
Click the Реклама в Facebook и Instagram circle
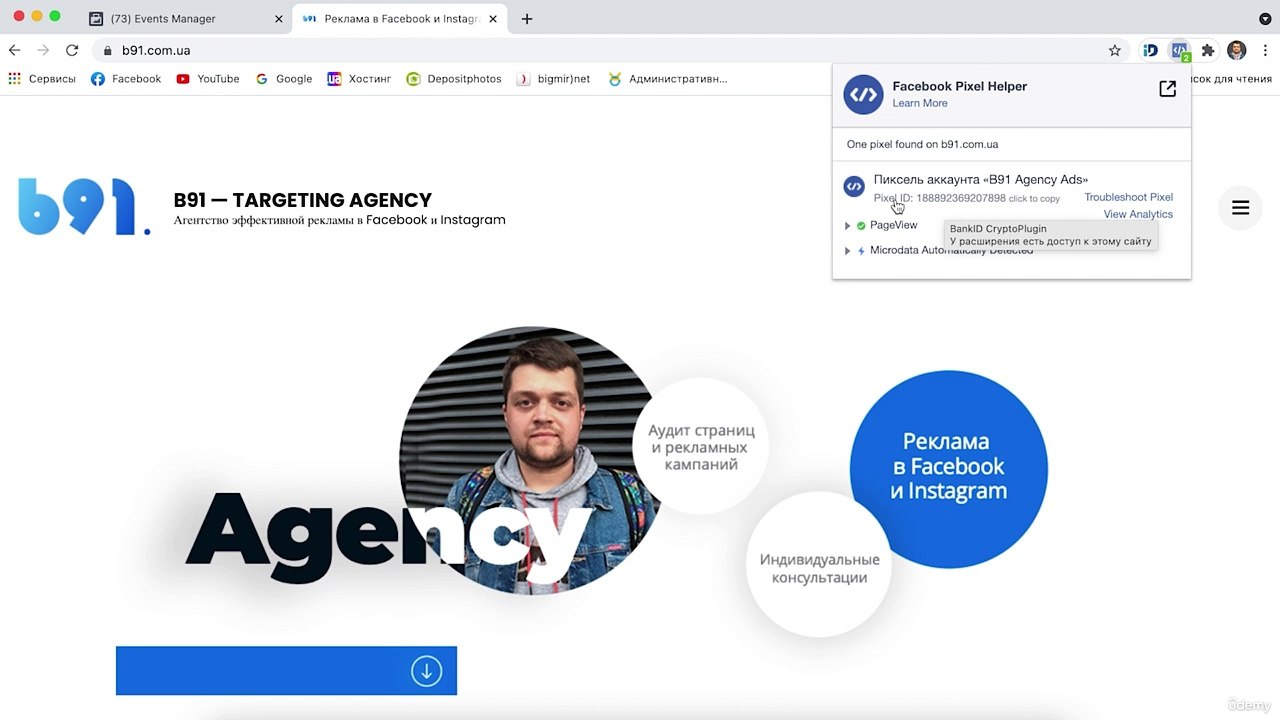click(x=948, y=469)
